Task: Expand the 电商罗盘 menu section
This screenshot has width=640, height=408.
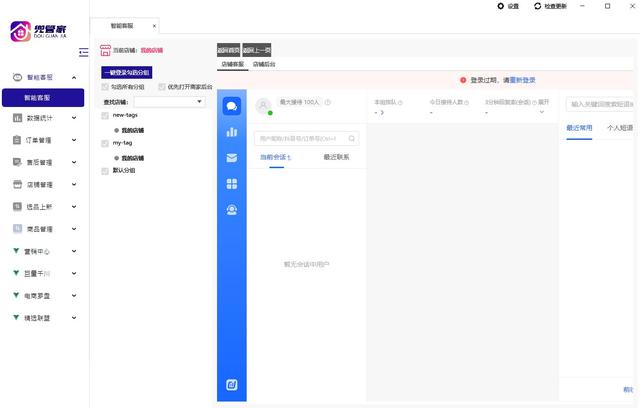Action: (74, 295)
